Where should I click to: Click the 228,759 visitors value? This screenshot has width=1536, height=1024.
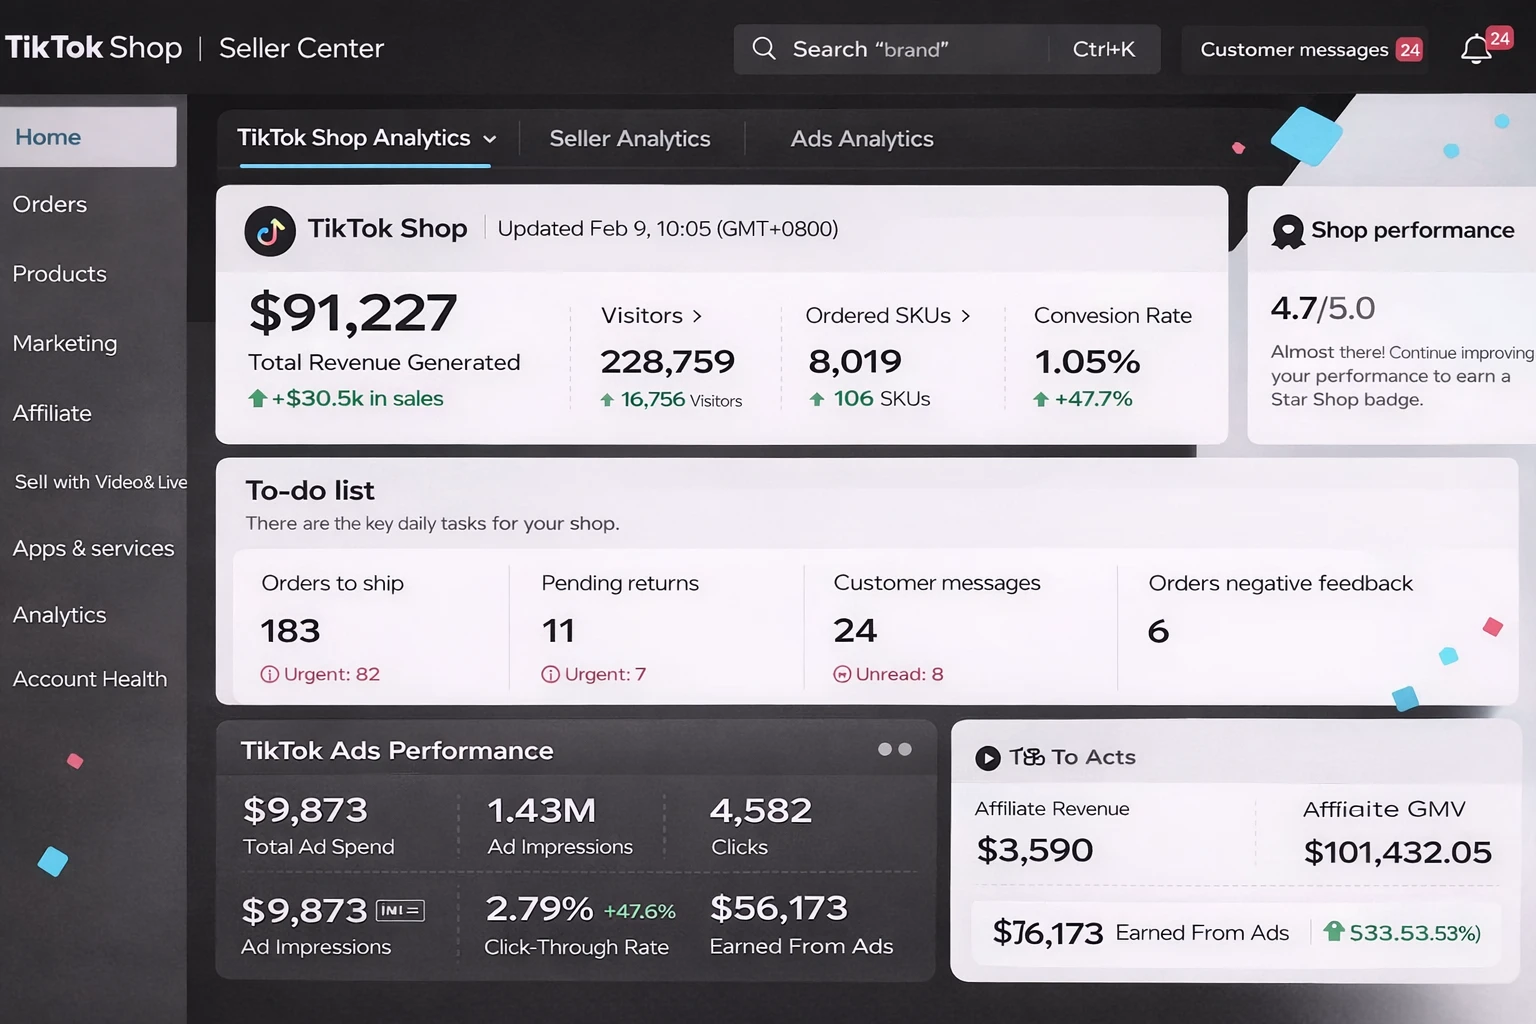[667, 362]
